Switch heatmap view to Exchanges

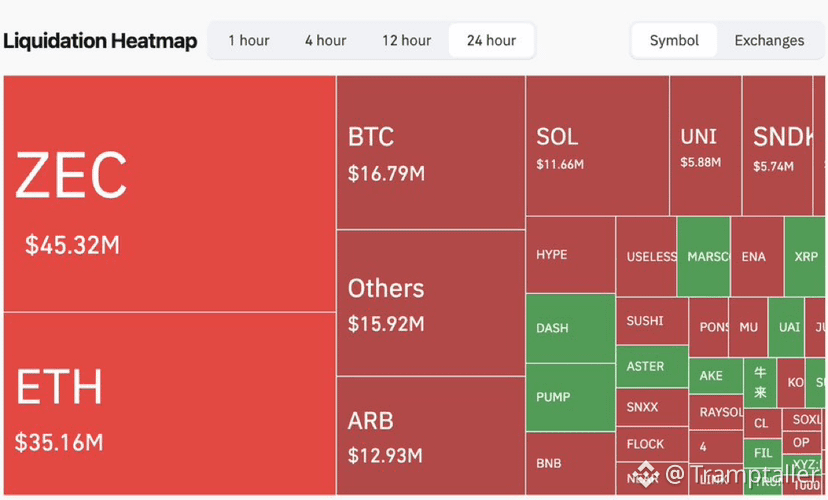coord(769,41)
